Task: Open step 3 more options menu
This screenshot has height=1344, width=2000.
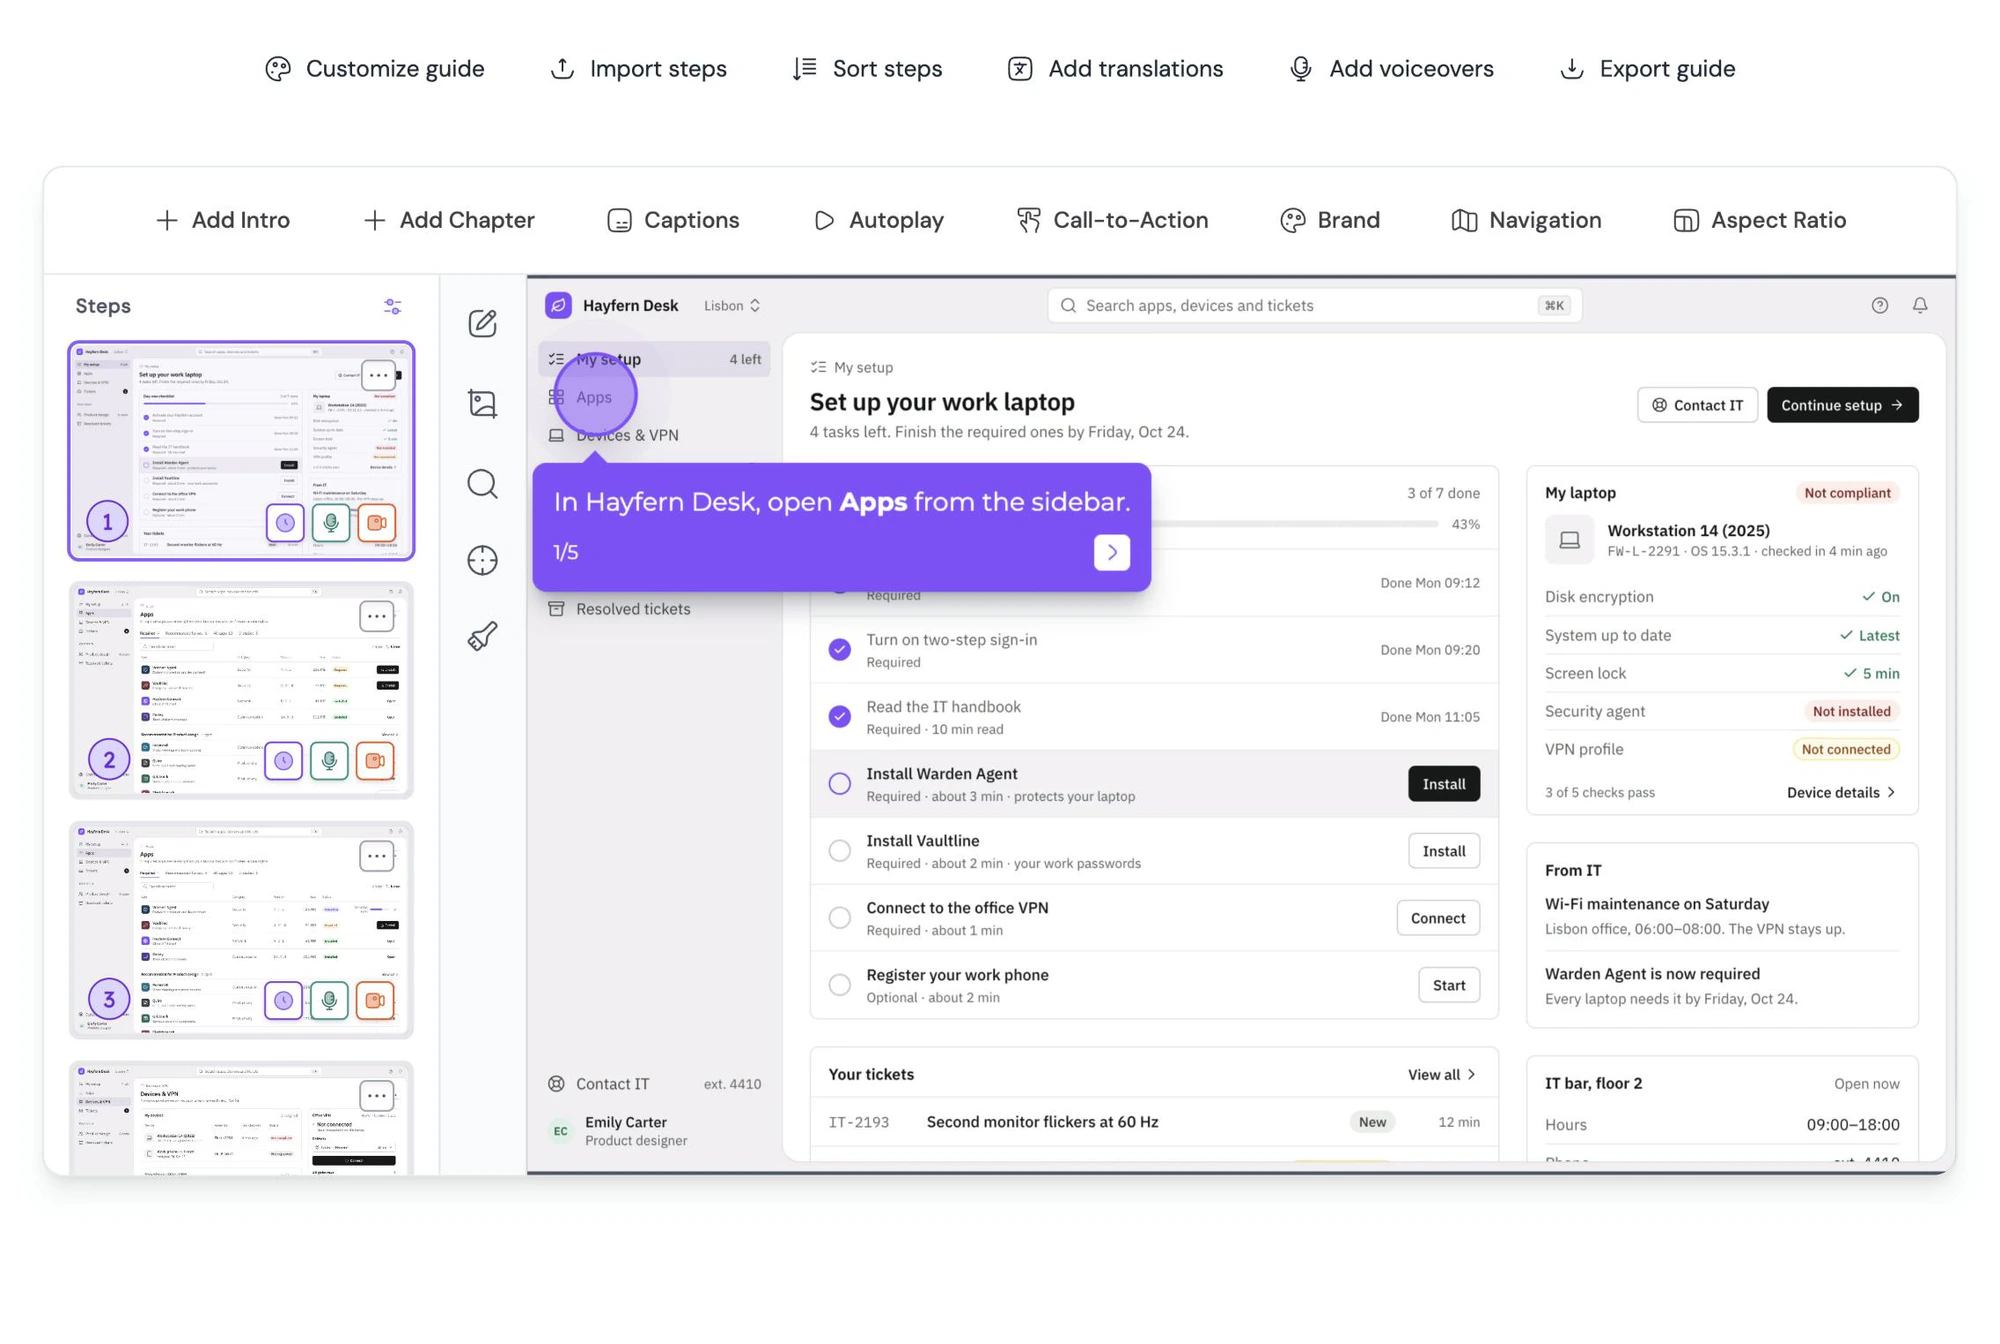Action: (376, 856)
